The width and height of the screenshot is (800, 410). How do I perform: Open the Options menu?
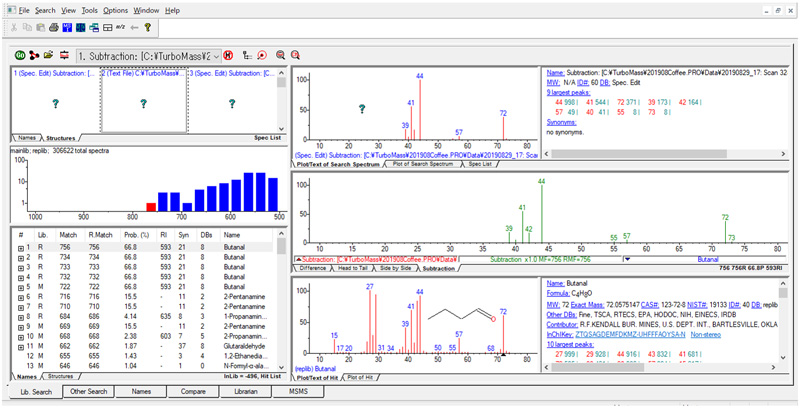[x=115, y=10]
